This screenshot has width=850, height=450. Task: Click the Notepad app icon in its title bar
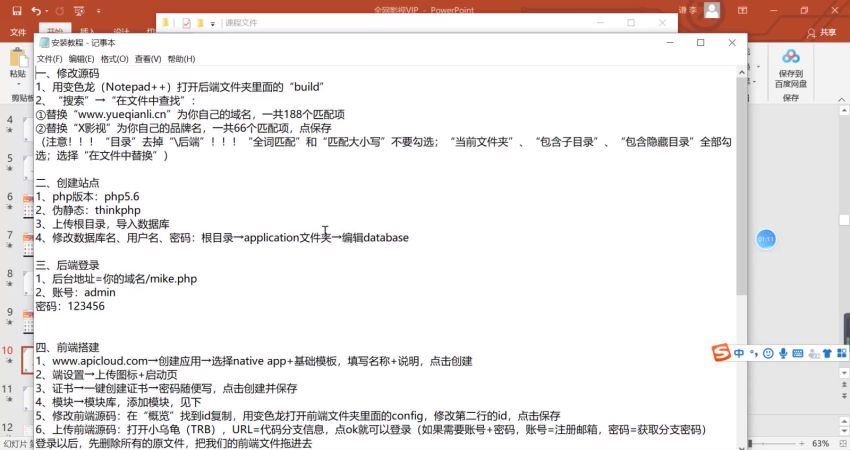point(44,42)
